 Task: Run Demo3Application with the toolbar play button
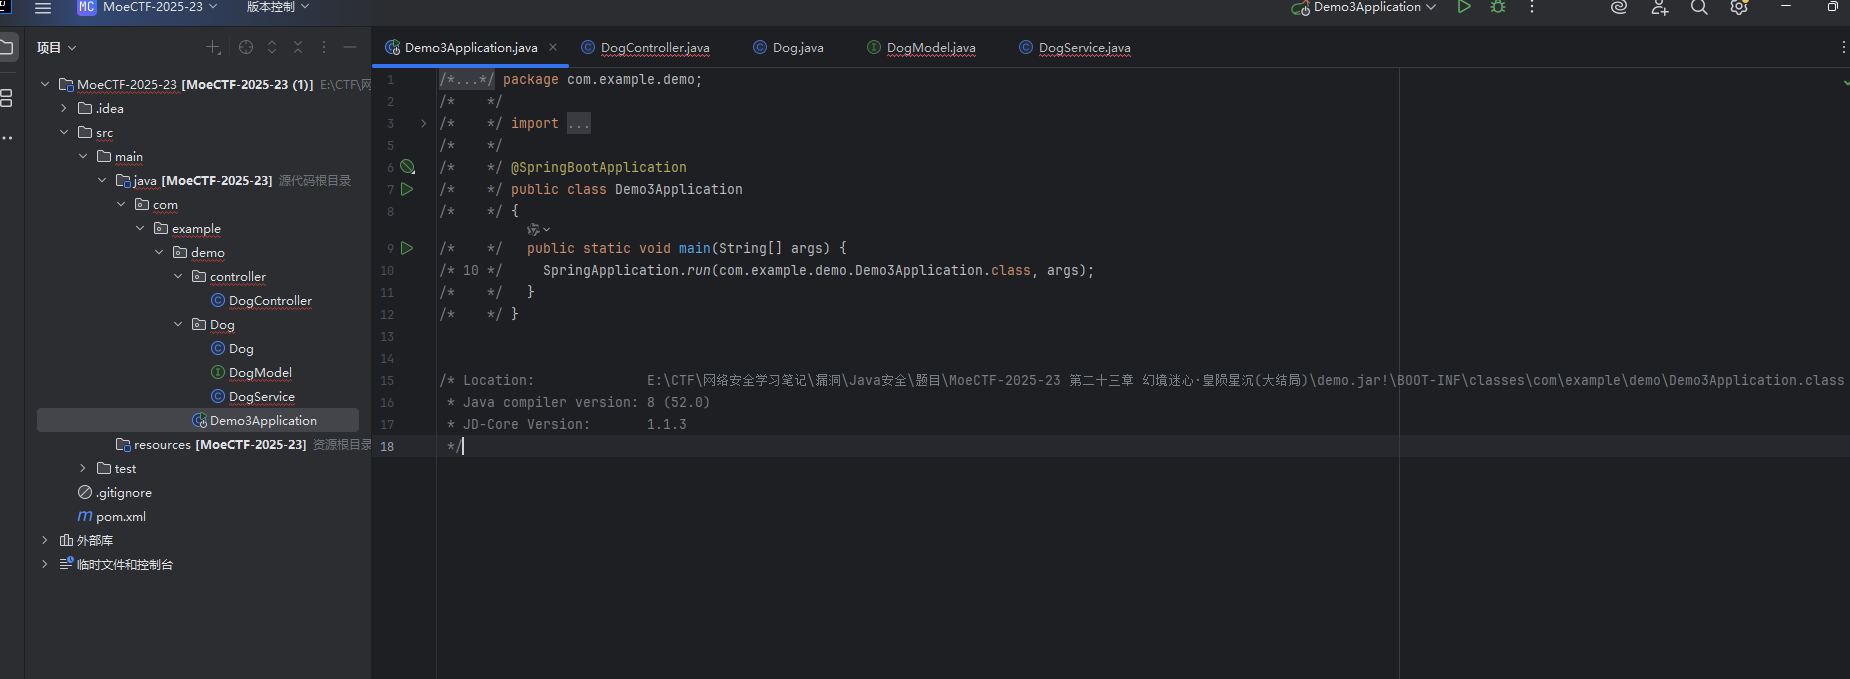[x=1464, y=7]
